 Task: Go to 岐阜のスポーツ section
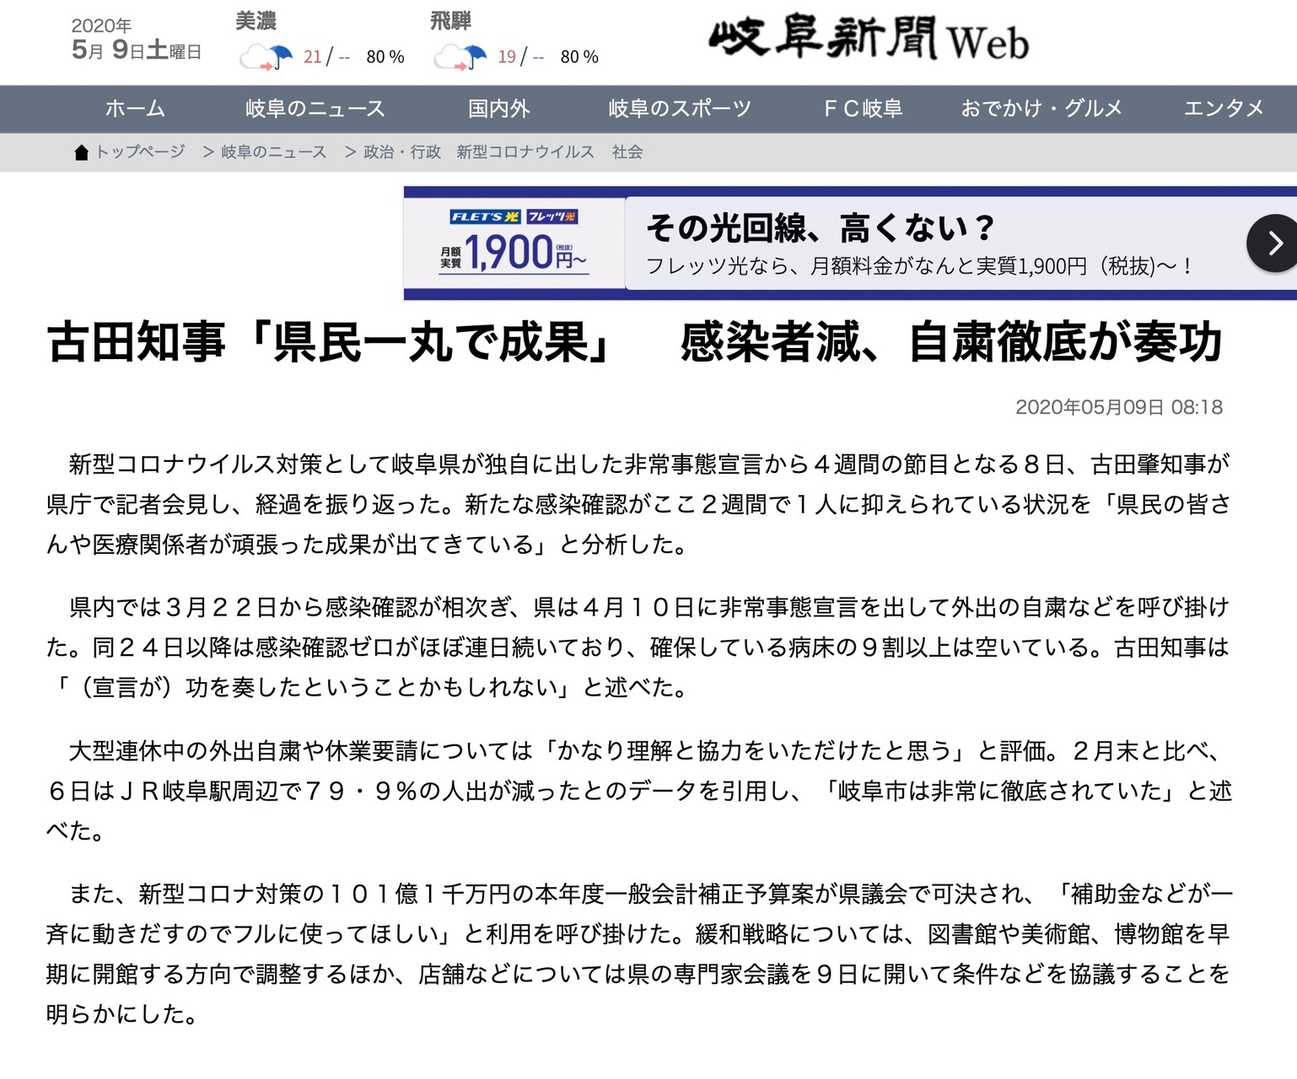click(680, 108)
